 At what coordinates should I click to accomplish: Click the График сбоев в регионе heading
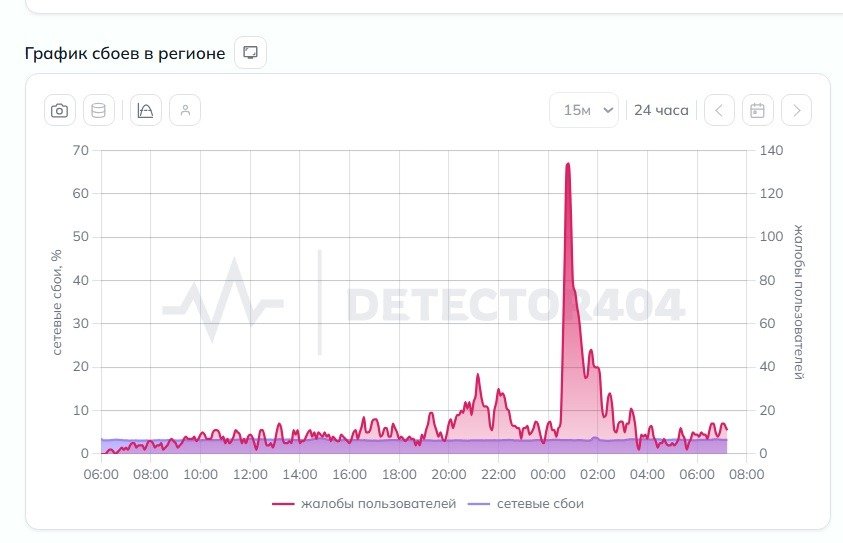125,53
